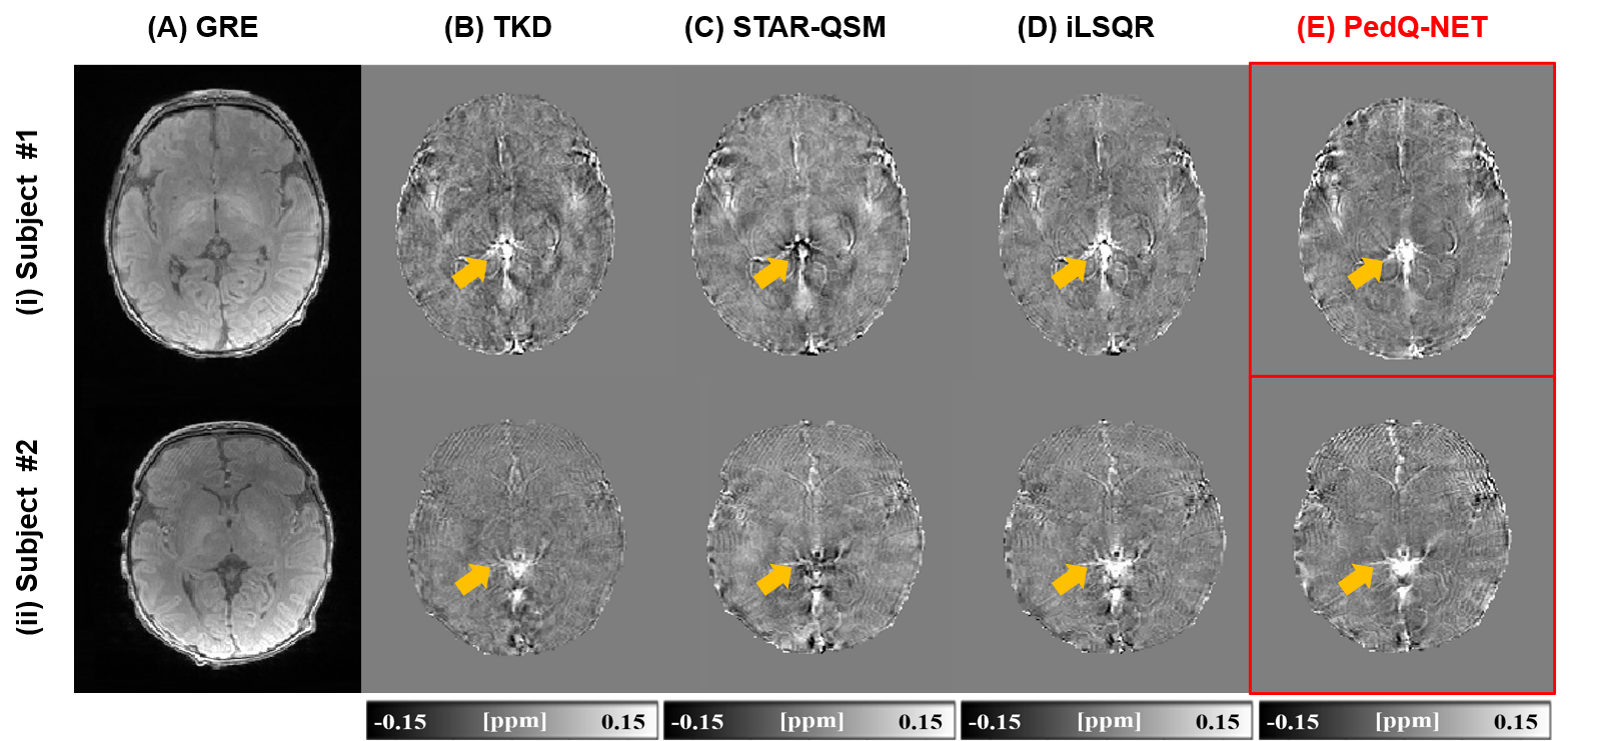The height and width of the screenshot is (741, 1600).
Task: Click yellow arrow in first bottom-row susceptibility map
Action: coord(472,578)
